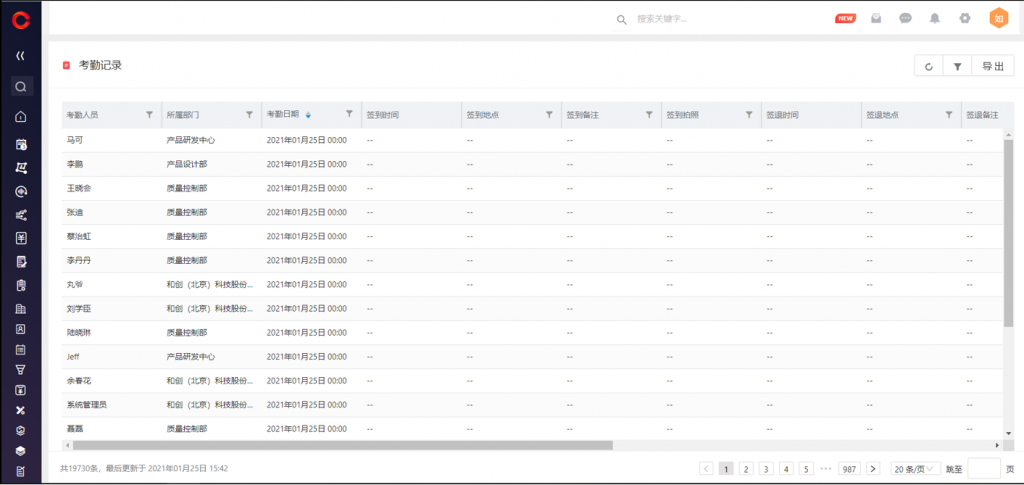1024x485 pixels.
Task: Click the next page arrow button
Action: (872, 468)
